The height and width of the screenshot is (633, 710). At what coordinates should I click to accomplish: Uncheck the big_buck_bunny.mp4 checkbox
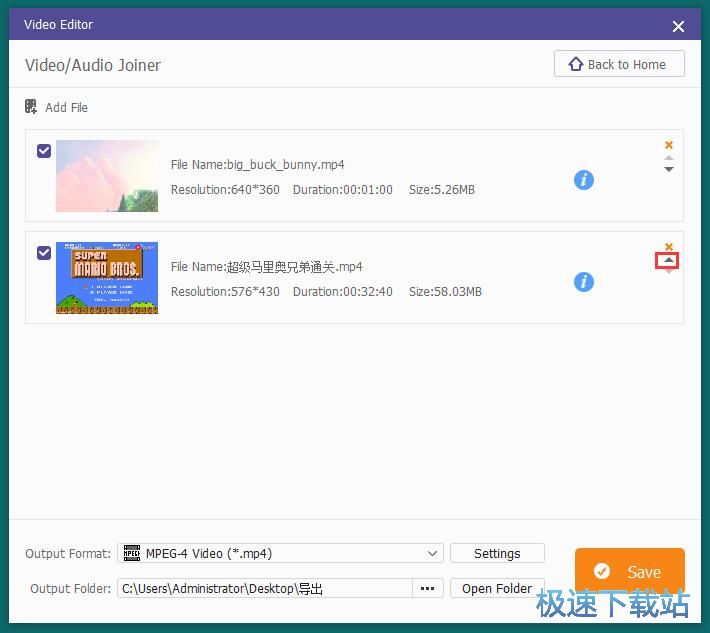tap(44, 151)
